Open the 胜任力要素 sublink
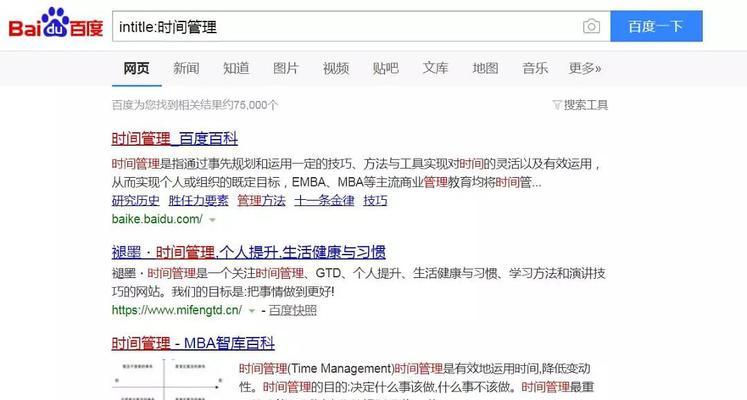The width and height of the screenshot is (747, 400). (x=199, y=200)
